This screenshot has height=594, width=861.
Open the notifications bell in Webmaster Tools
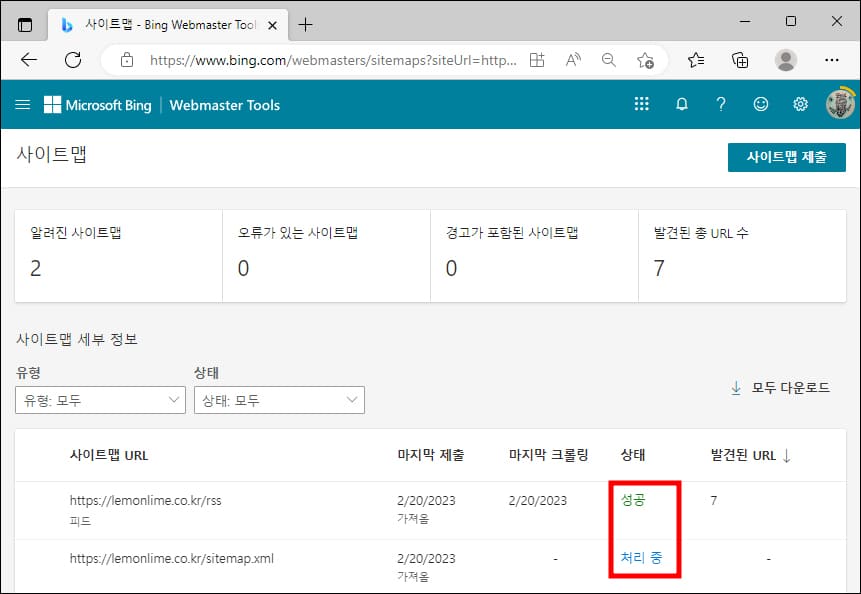click(681, 104)
